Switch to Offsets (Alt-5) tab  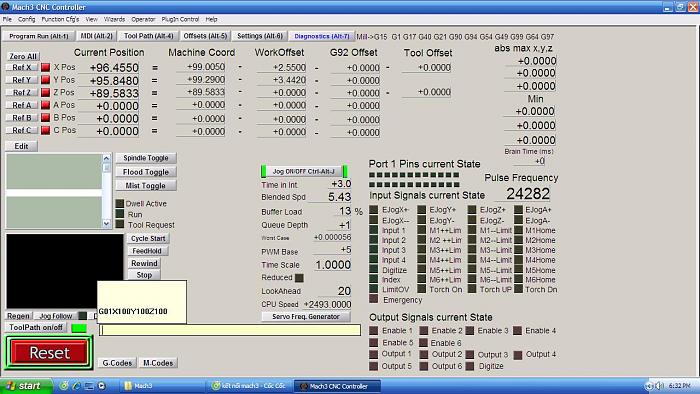[205, 36]
